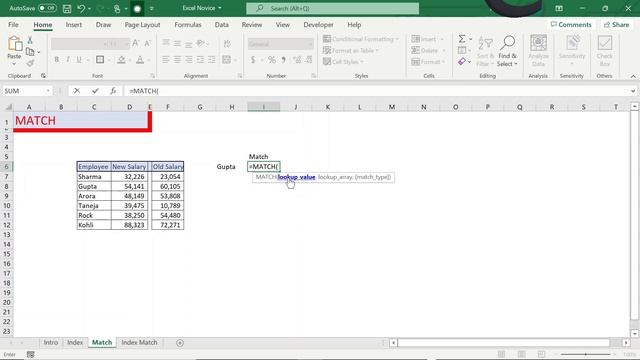The height and width of the screenshot is (360, 640).
Task: Click the Comments button
Action: (x=571, y=25)
